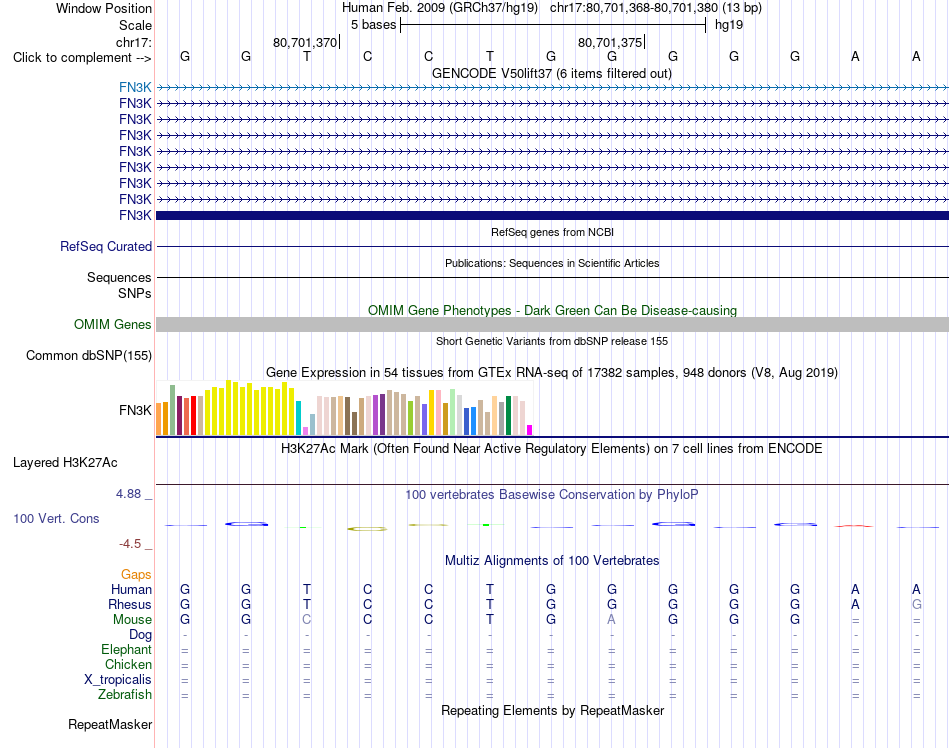
Task: Click the -4.5 lower conservation scale value
Action: tap(130, 544)
